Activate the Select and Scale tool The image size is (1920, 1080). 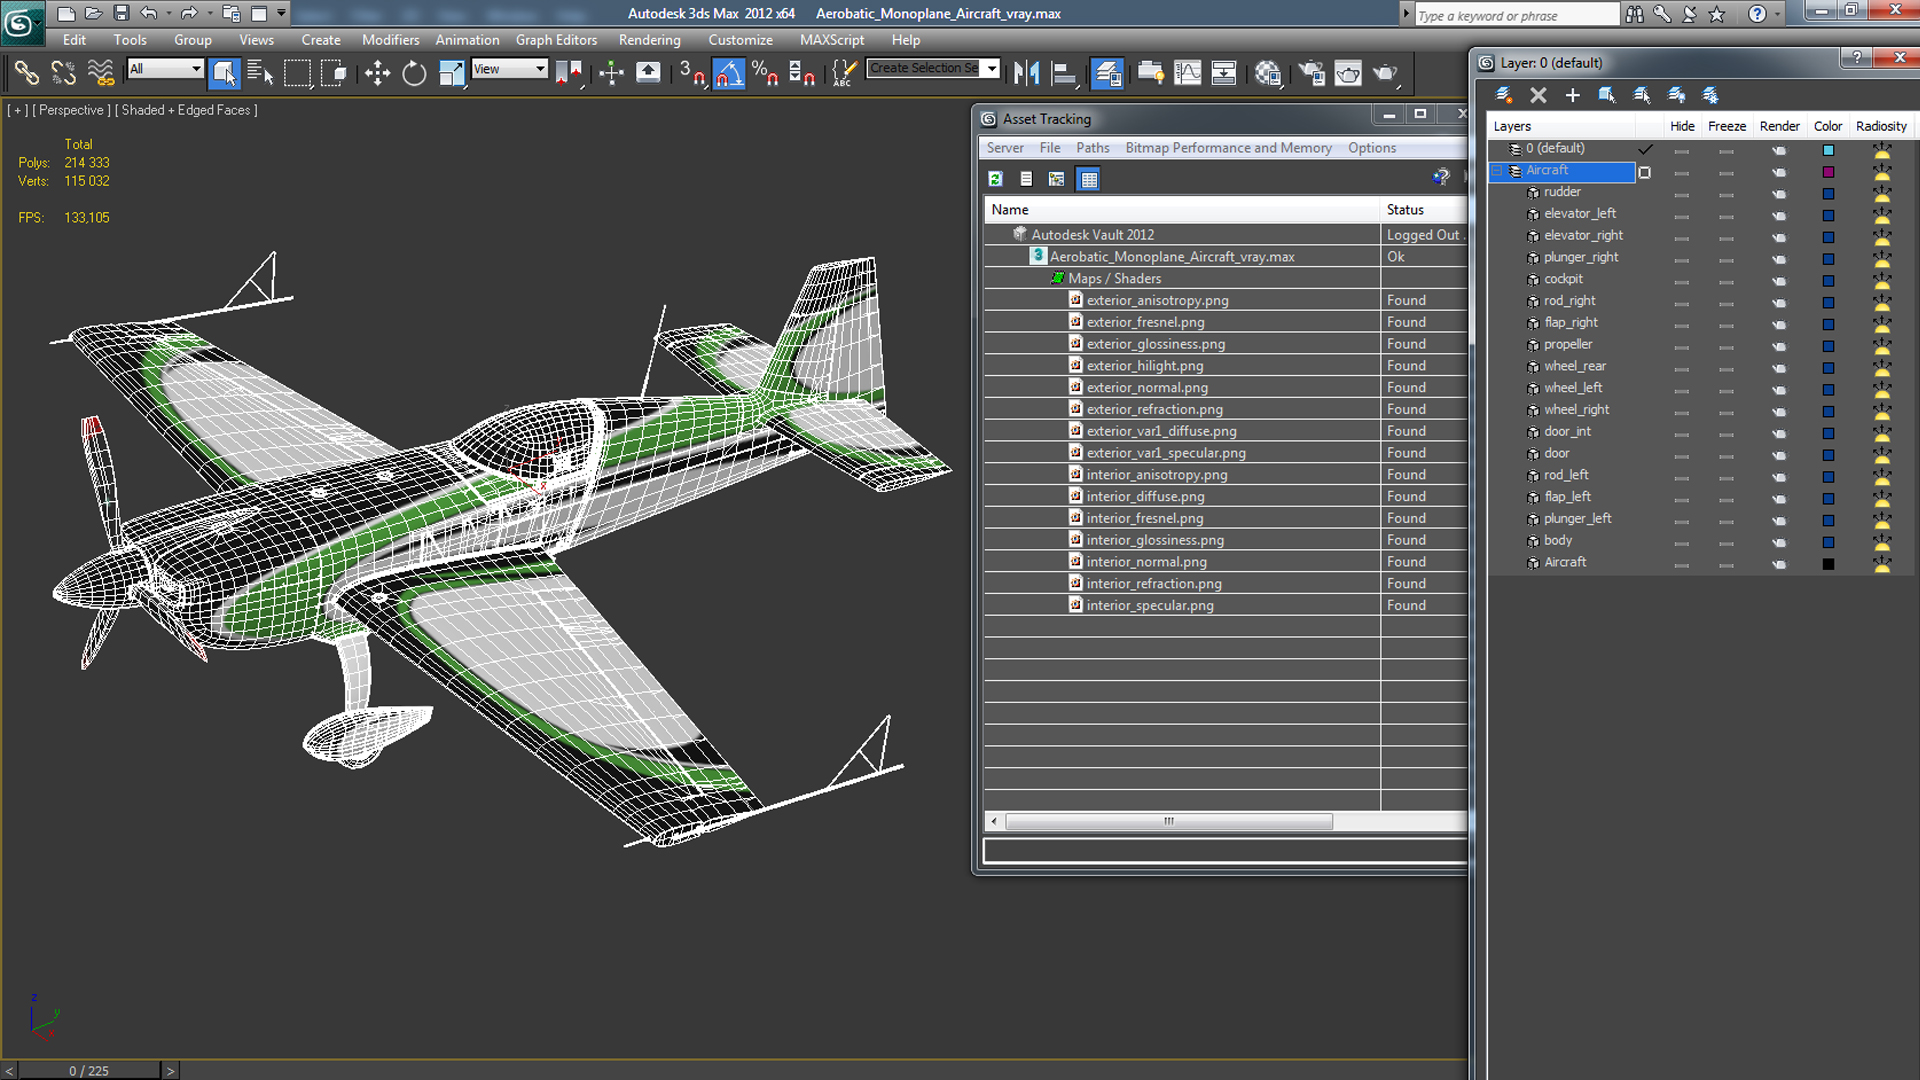[451, 72]
